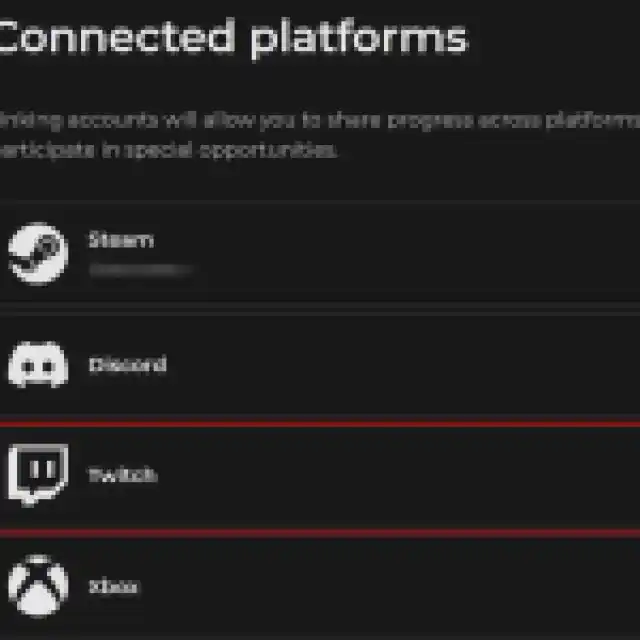Viewport: 640px width, 640px height.
Task: Click the divider above the Steam row
Action: pyautogui.click(x=320, y=201)
